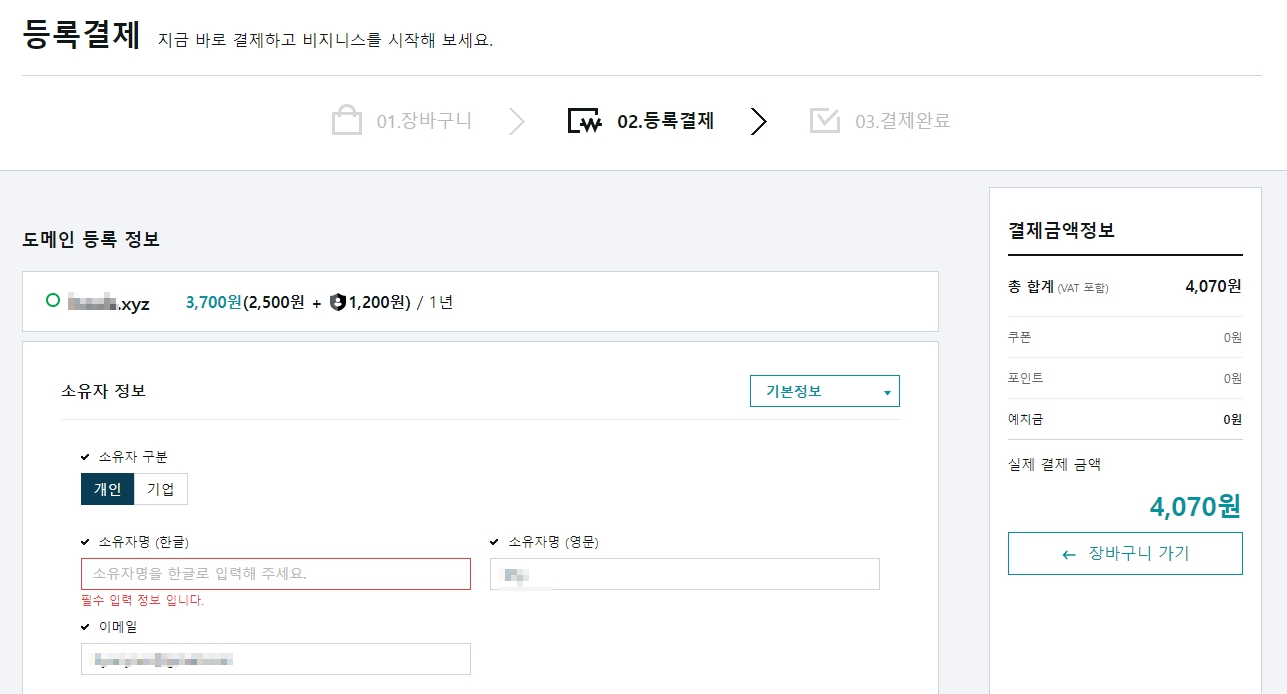Click the arrow after the 02.등록결제 step

click(x=759, y=121)
